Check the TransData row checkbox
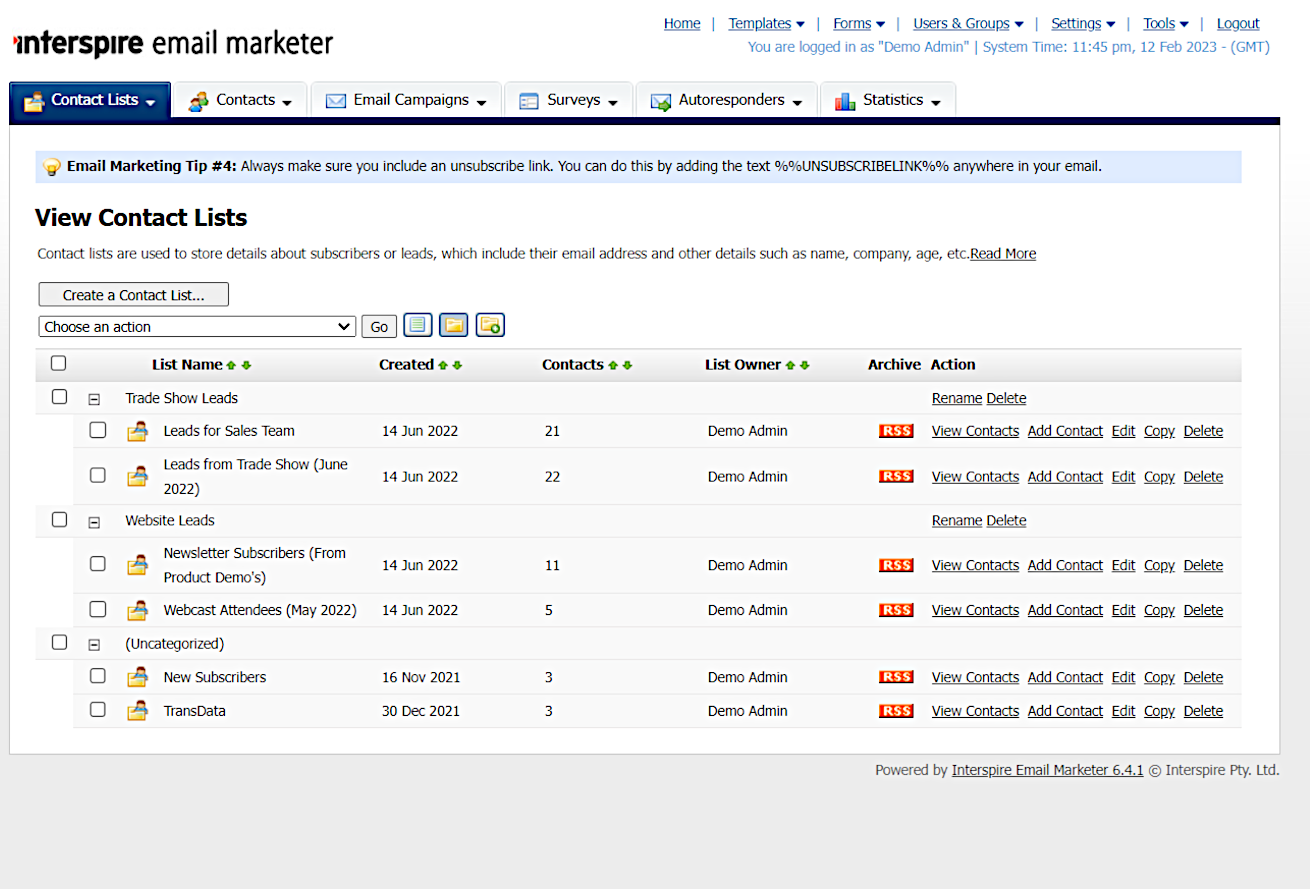The height and width of the screenshot is (889, 1310). (97, 709)
